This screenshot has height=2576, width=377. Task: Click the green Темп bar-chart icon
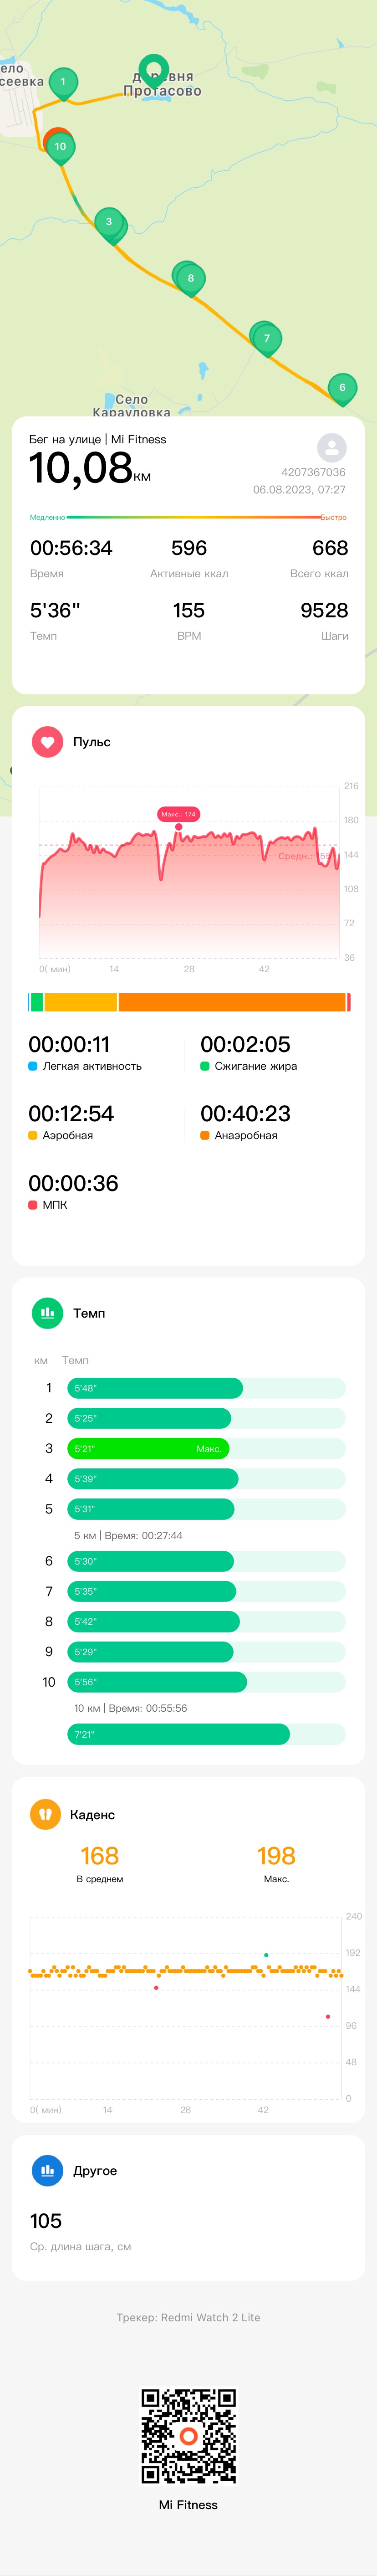(x=47, y=1313)
